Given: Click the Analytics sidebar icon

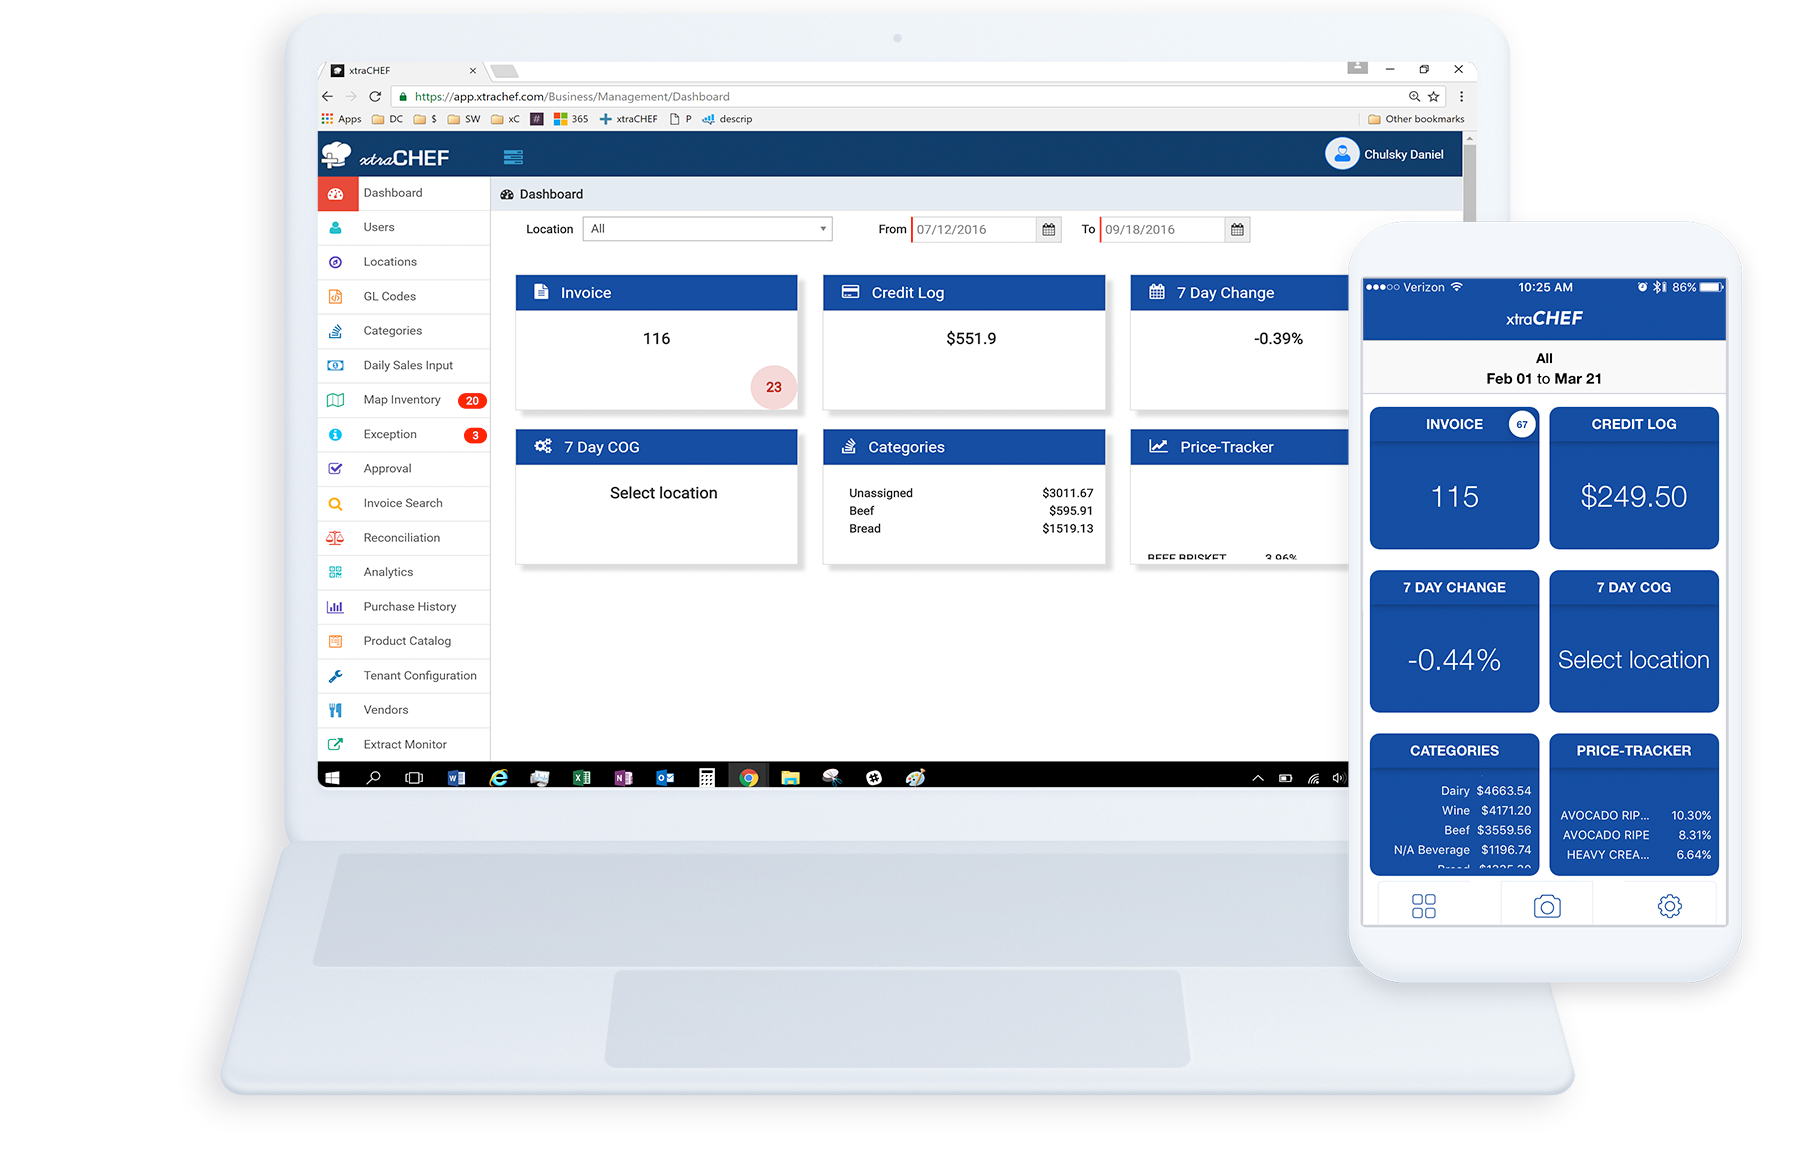Looking at the screenshot, I should coord(336,572).
